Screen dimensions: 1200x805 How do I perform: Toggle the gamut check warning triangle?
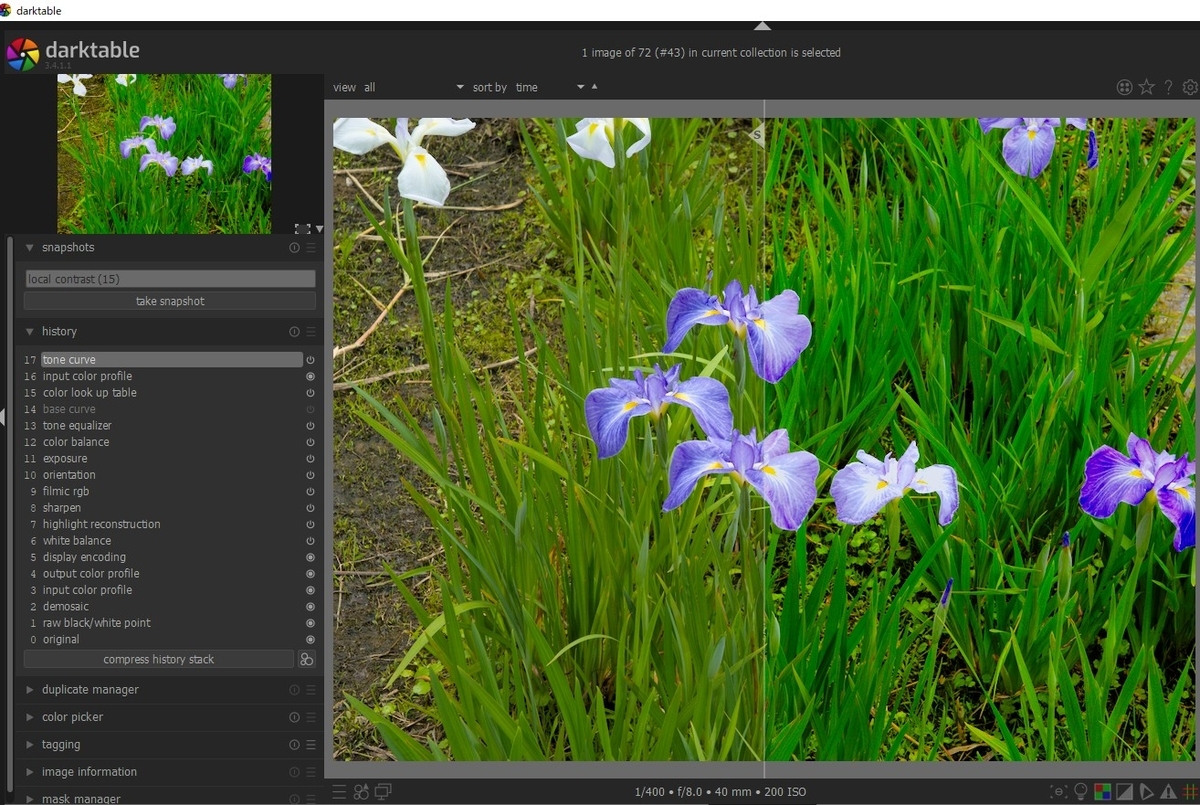pyautogui.click(x=1169, y=792)
